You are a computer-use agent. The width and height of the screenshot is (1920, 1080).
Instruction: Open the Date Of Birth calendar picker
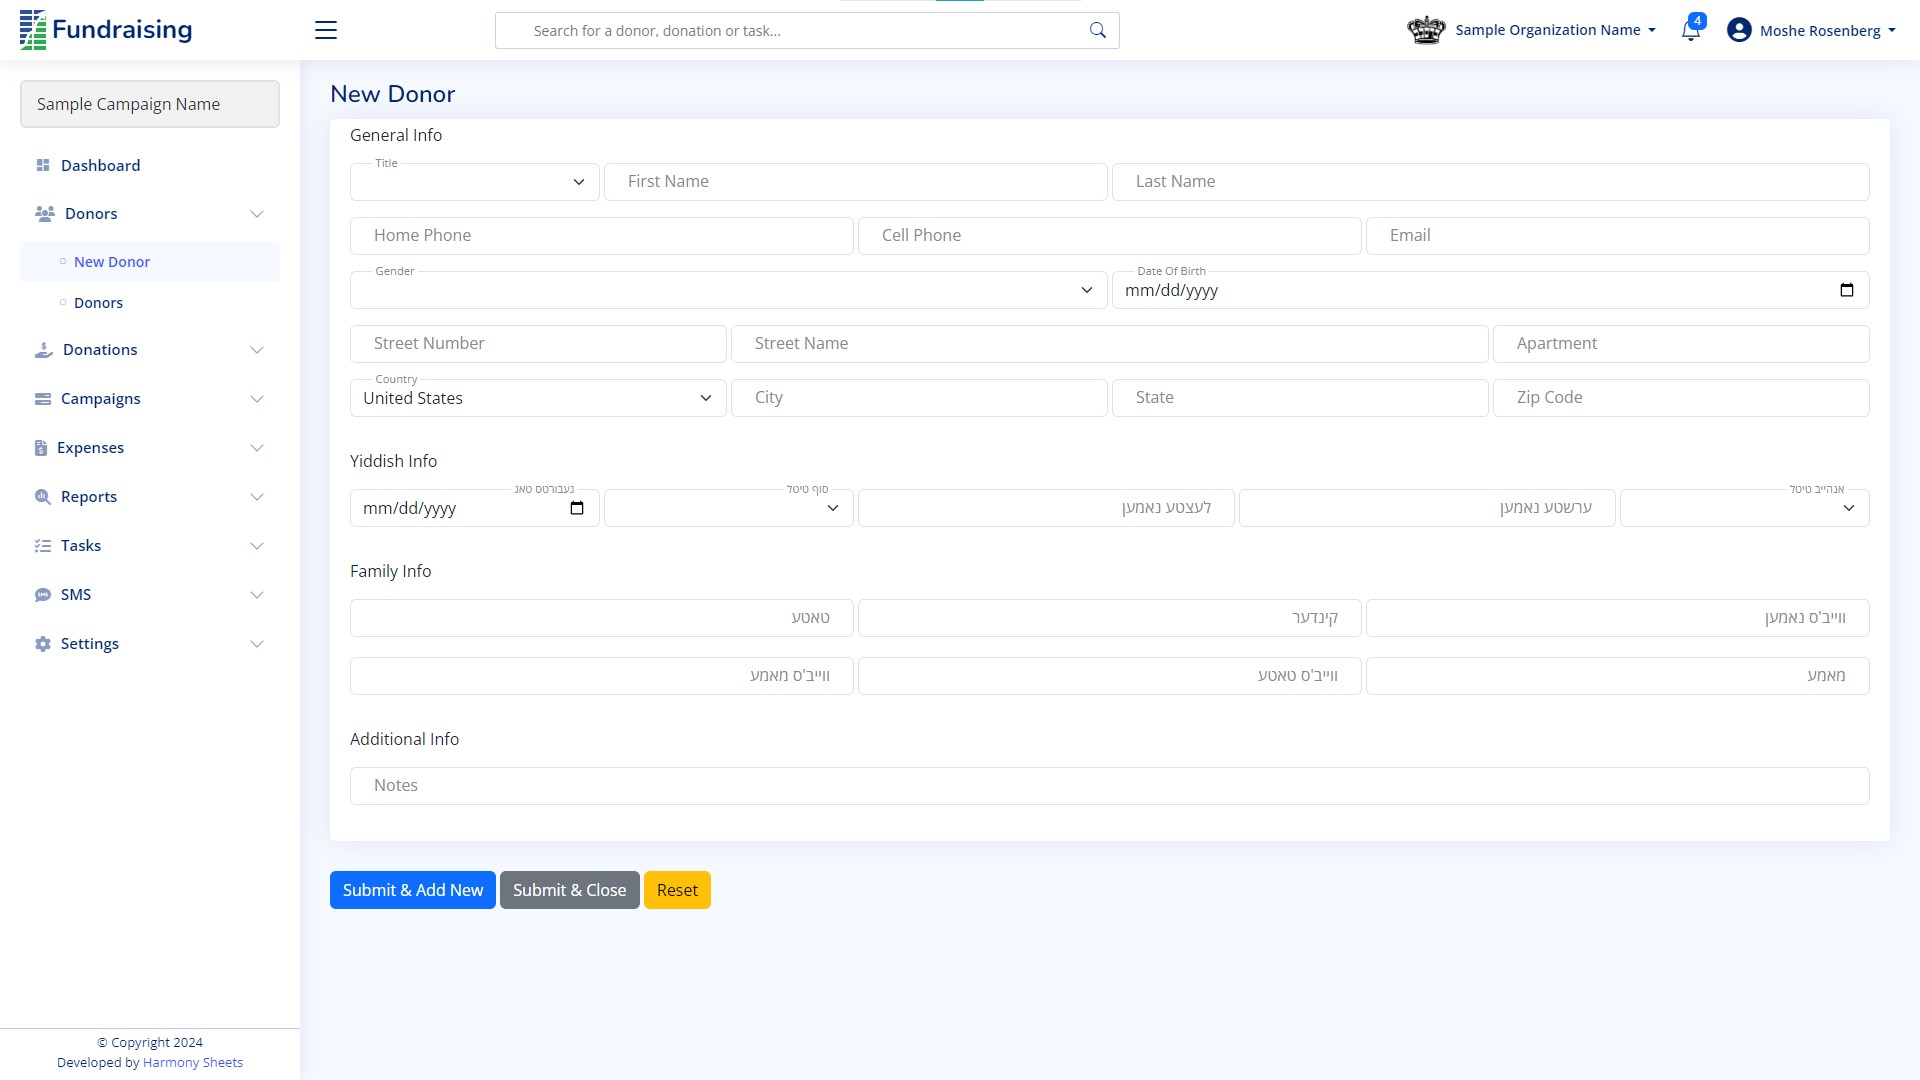pos(1847,290)
